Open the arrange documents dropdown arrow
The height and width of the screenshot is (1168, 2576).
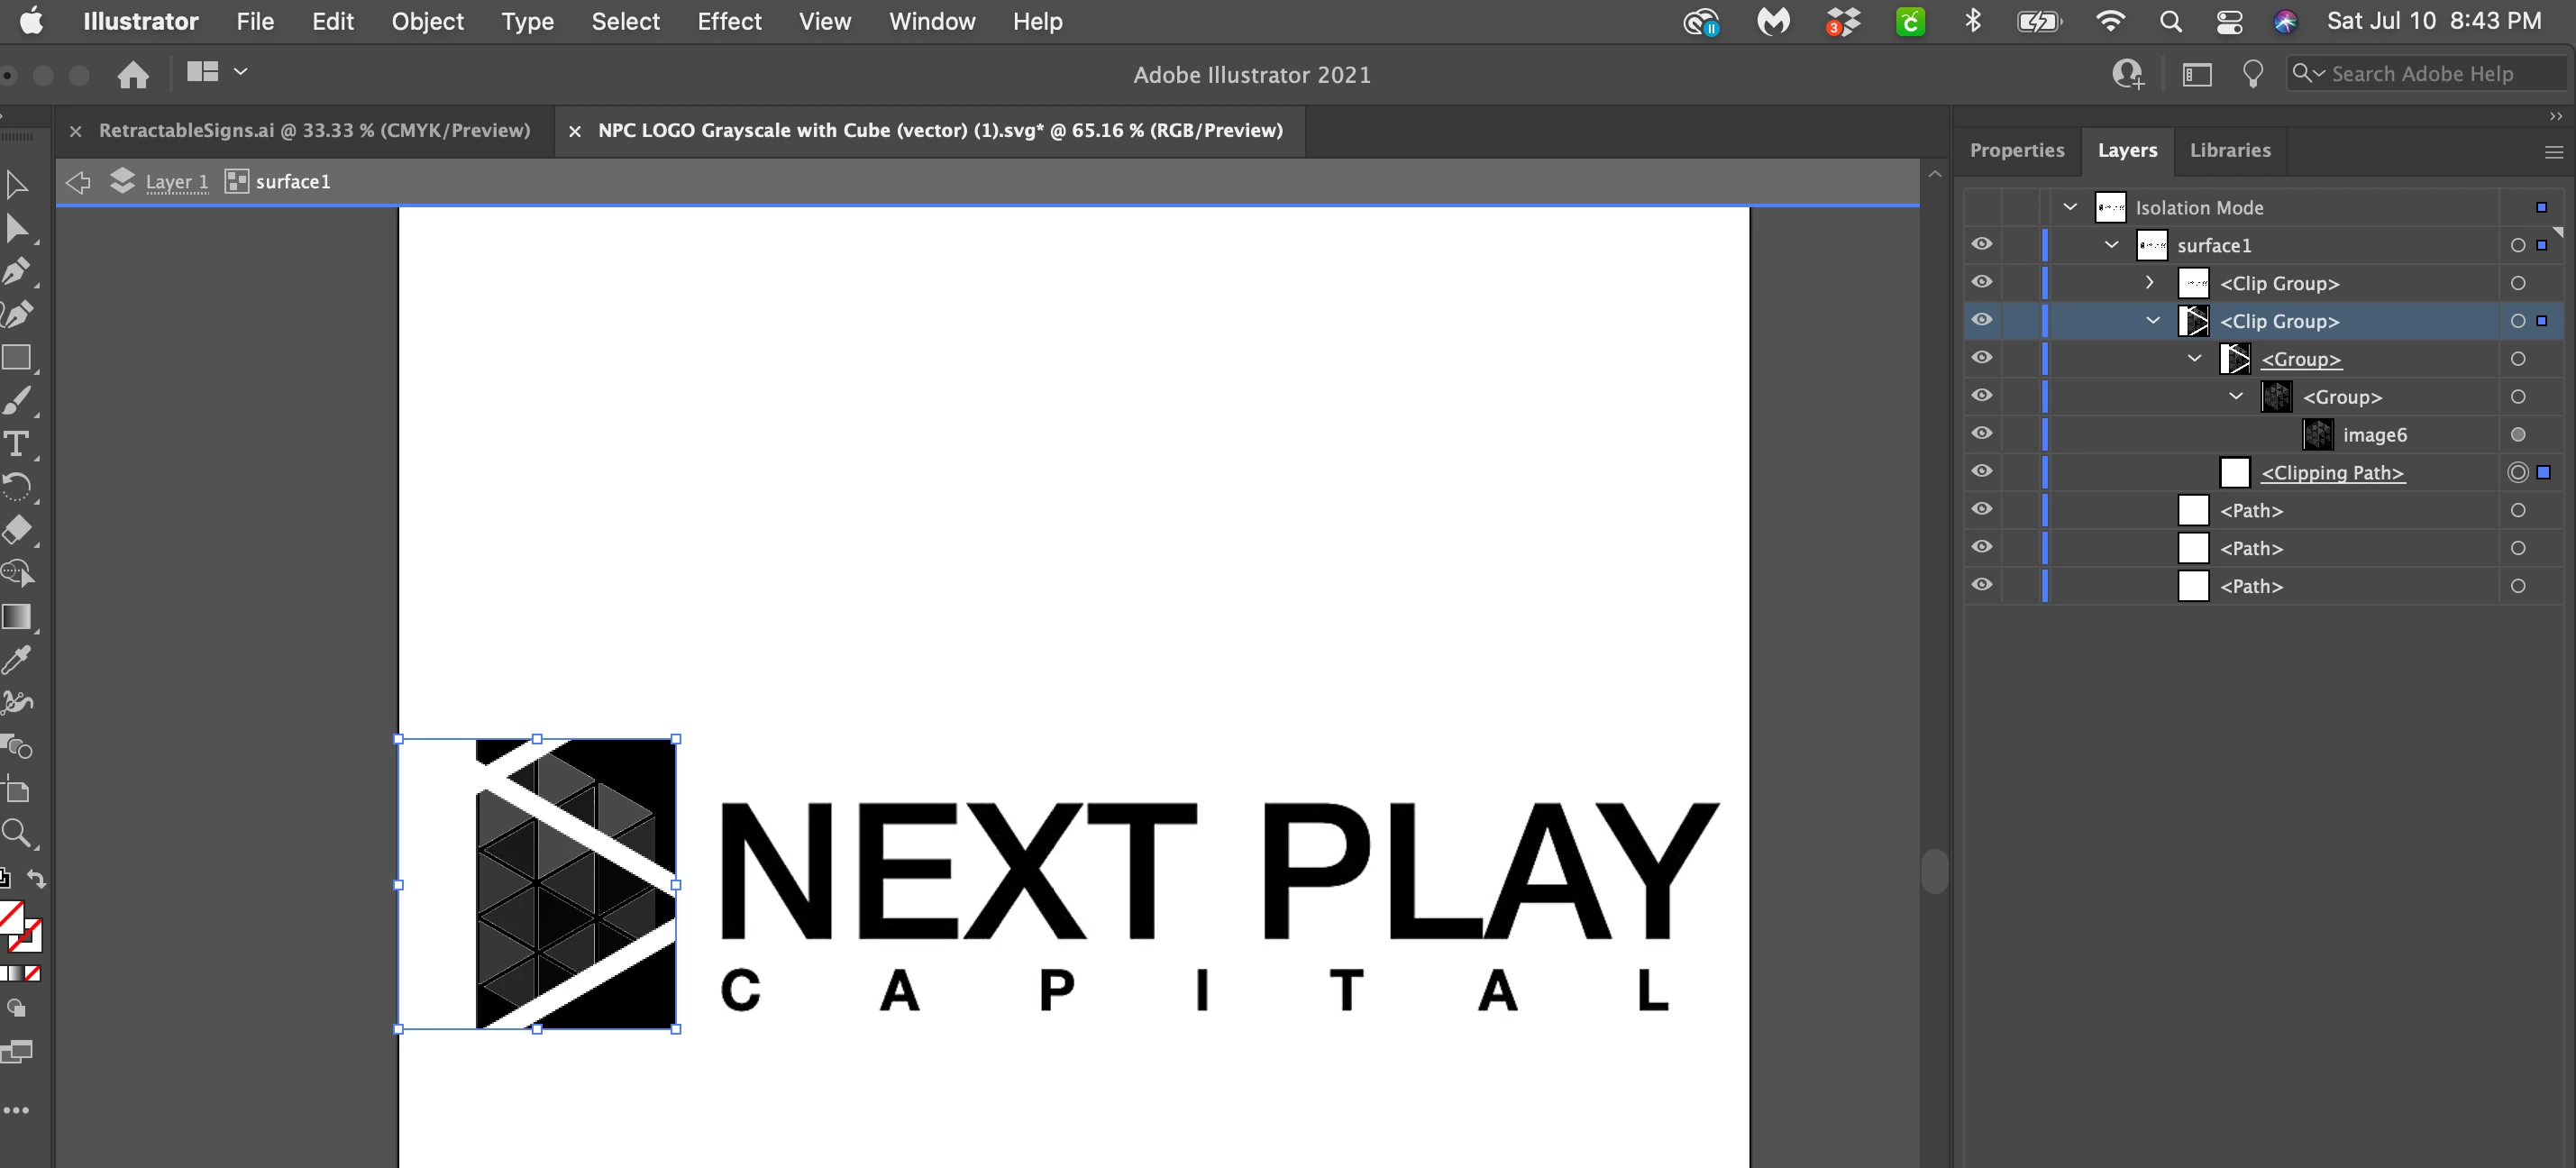[240, 72]
